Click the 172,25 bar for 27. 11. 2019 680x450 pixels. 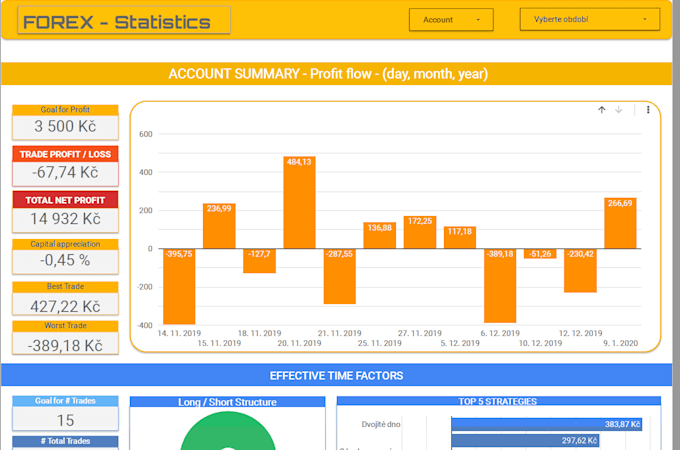(x=420, y=232)
